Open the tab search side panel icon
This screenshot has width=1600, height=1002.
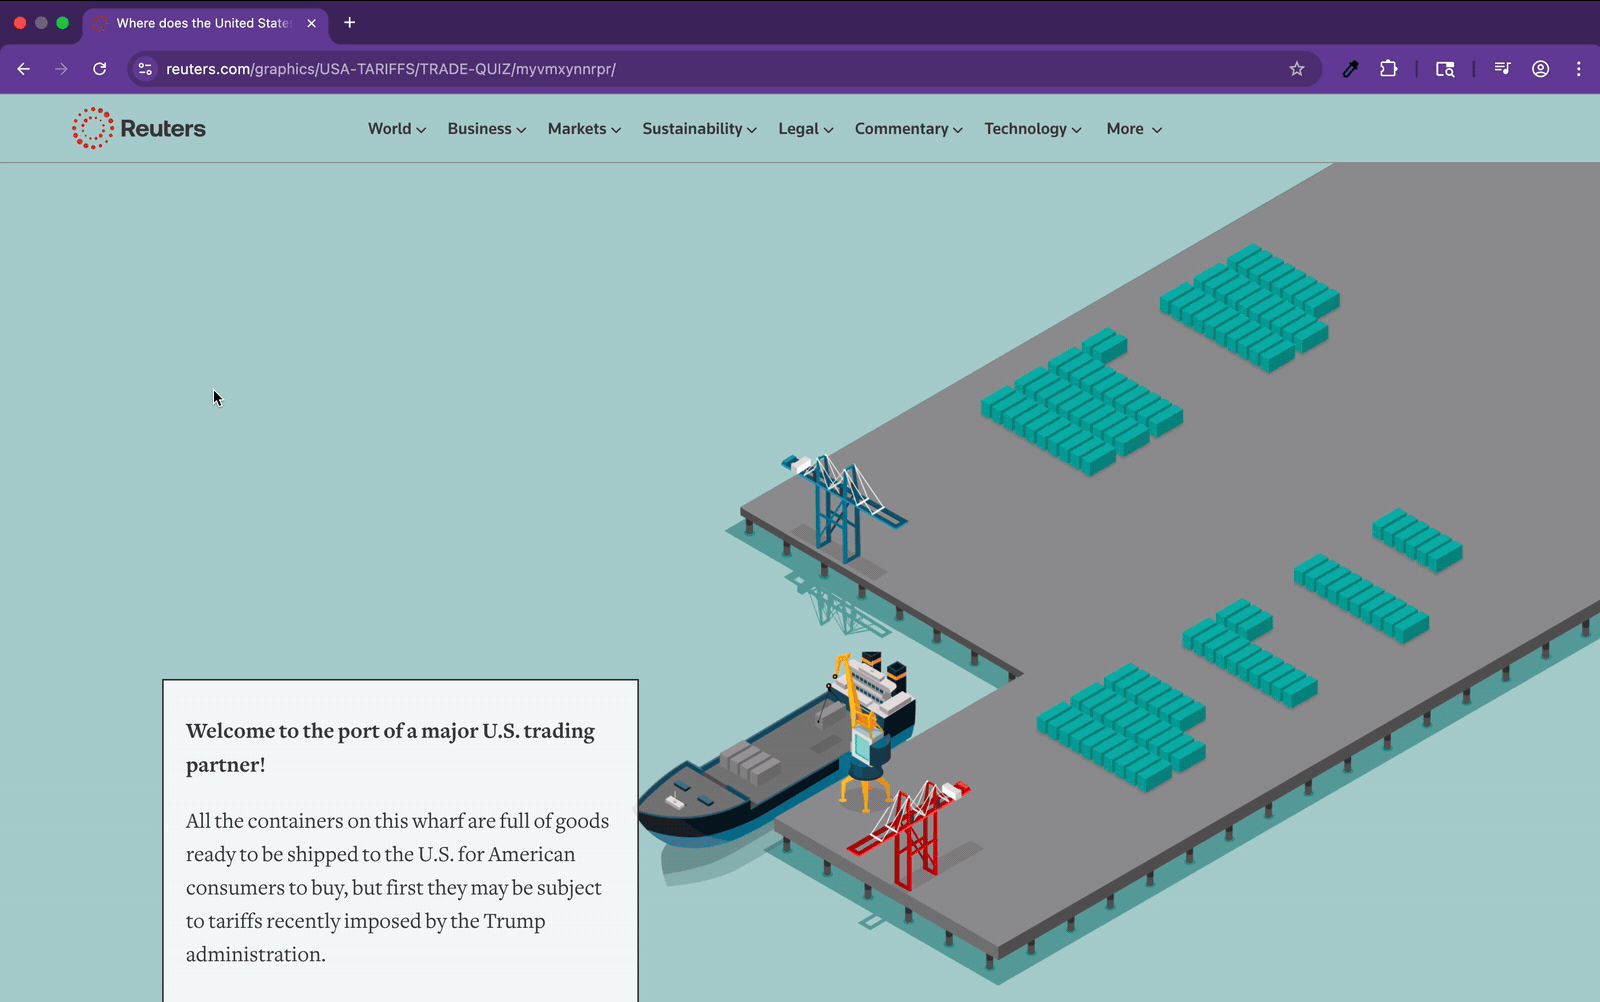tap(1445, 69)
